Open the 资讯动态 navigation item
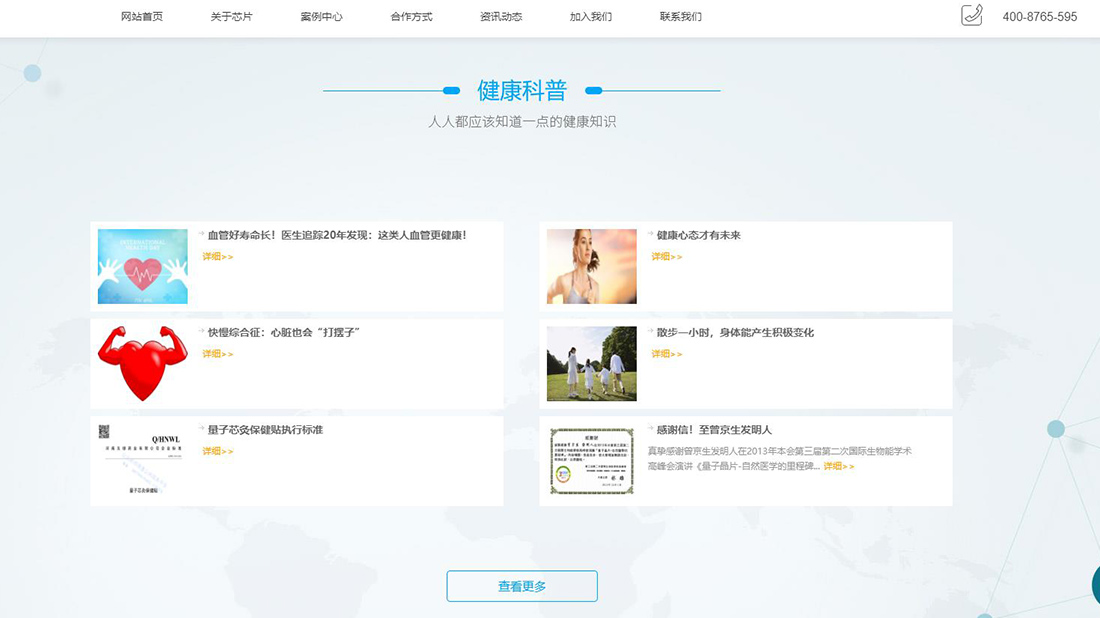 pyautogui.click(x=499, y=16)
